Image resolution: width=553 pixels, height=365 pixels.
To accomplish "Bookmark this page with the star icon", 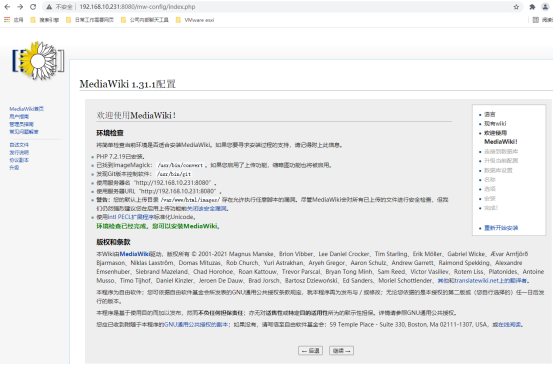I will pos(516,7).
